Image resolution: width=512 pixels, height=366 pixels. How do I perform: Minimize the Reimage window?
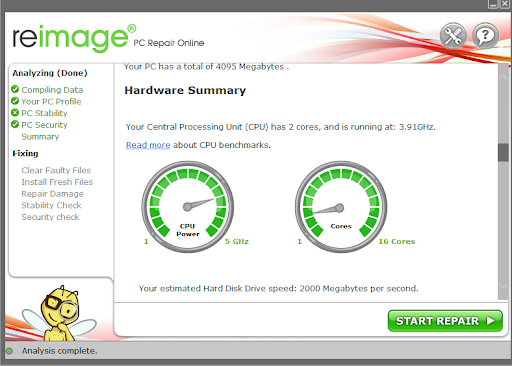coord(493,4)
